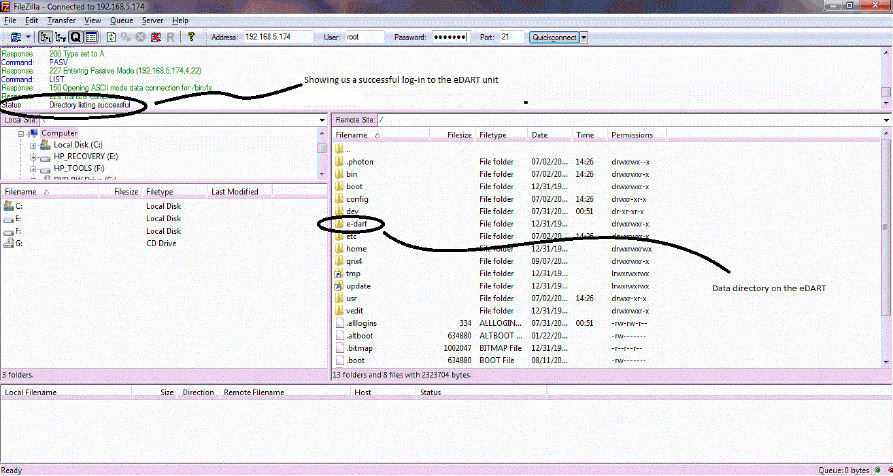Click the Help question mark icon

(x=191, y=37)
